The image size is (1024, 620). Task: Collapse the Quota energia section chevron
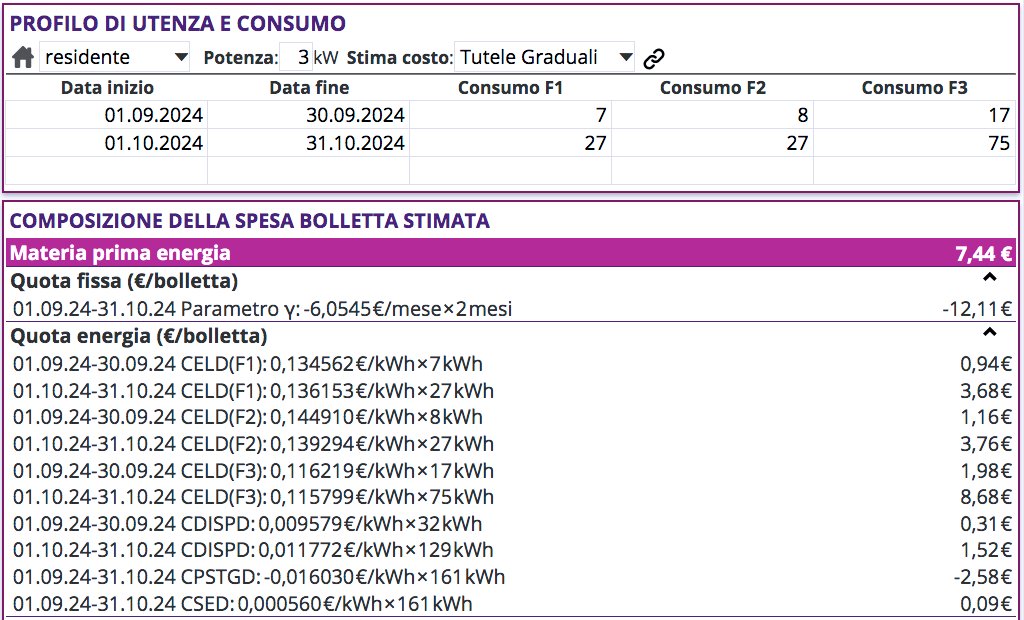[990, 334]
